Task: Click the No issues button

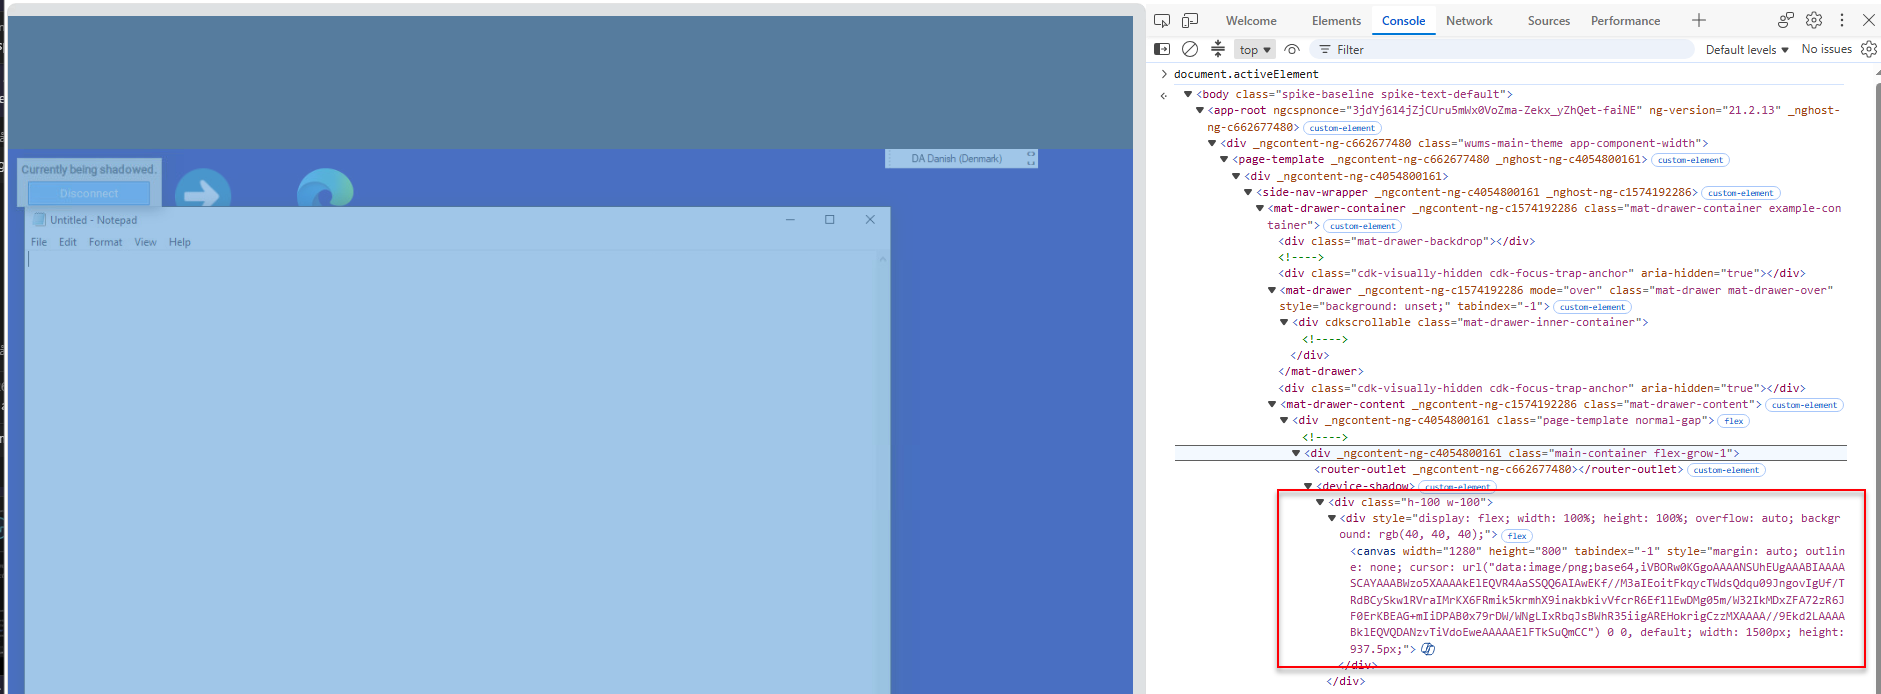Action: 1826,49
